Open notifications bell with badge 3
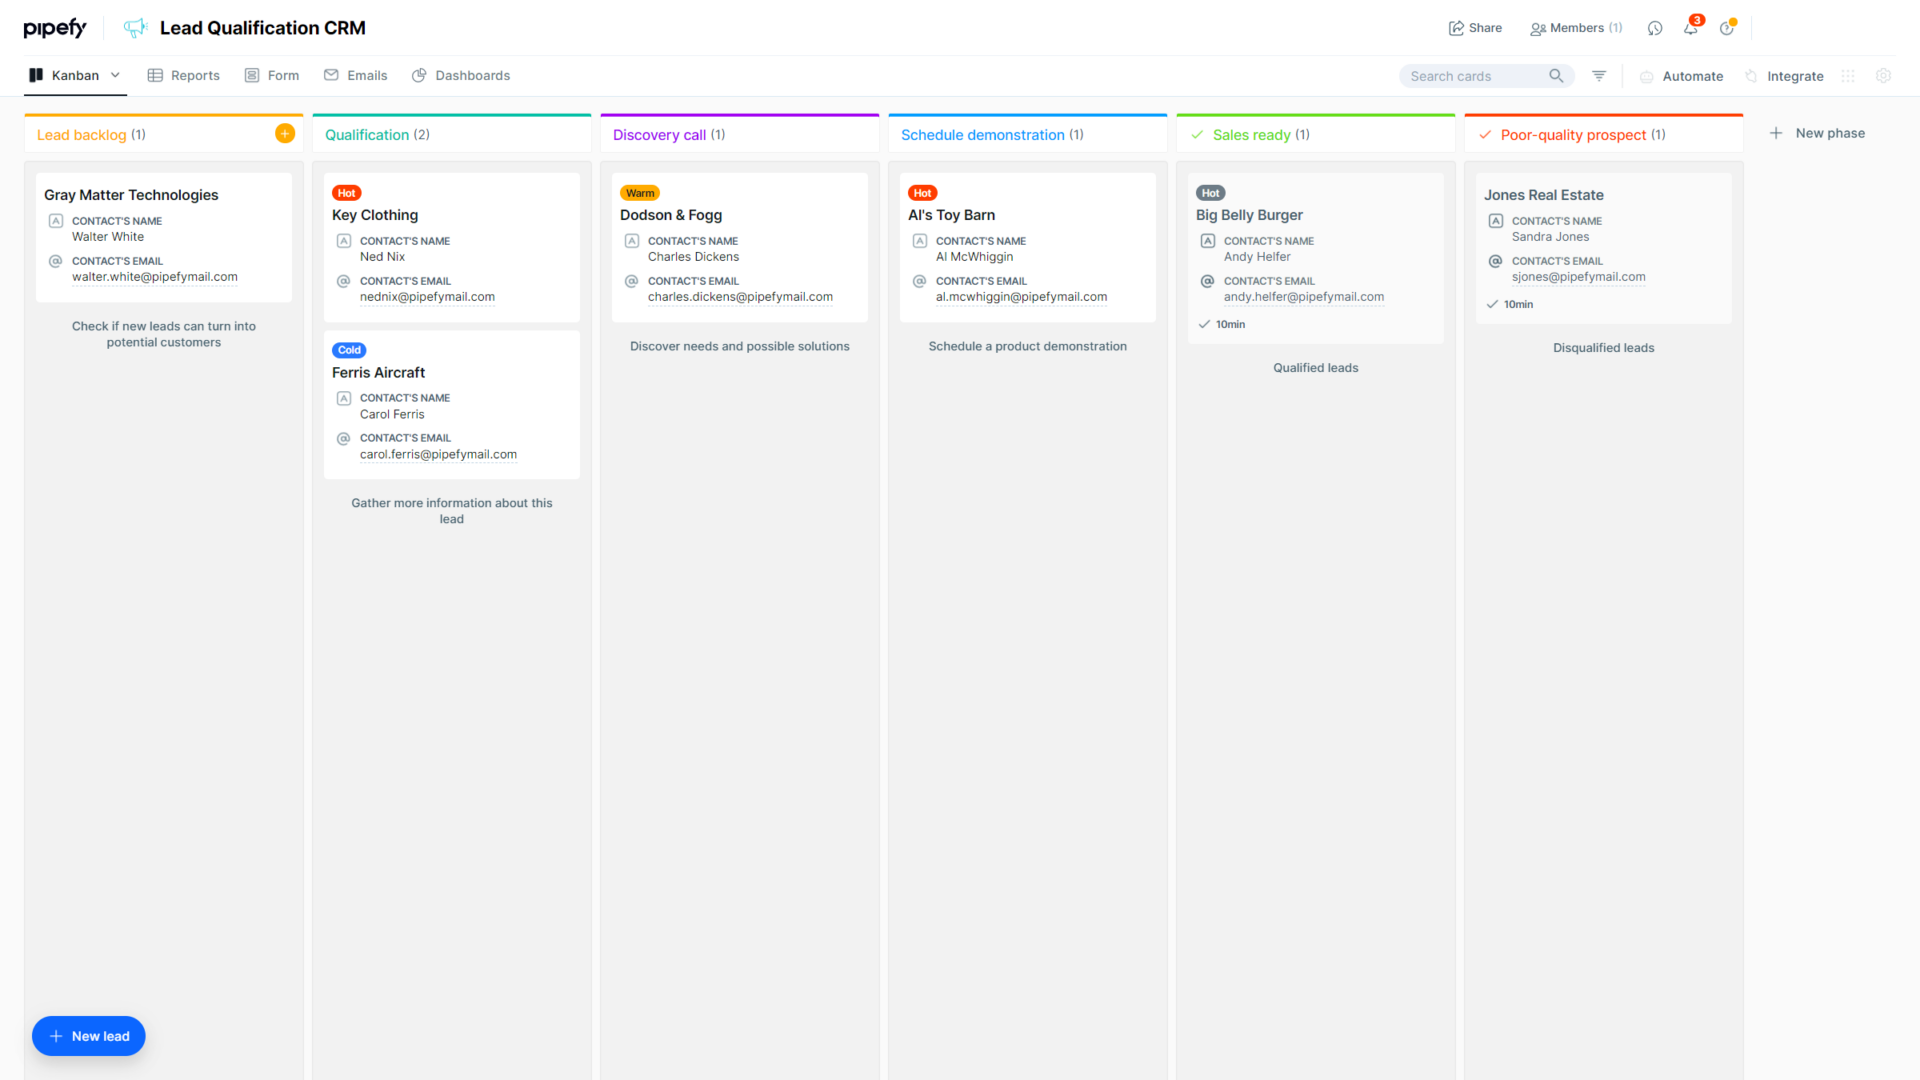The image size is (1920, 1080). (1690, 28)
